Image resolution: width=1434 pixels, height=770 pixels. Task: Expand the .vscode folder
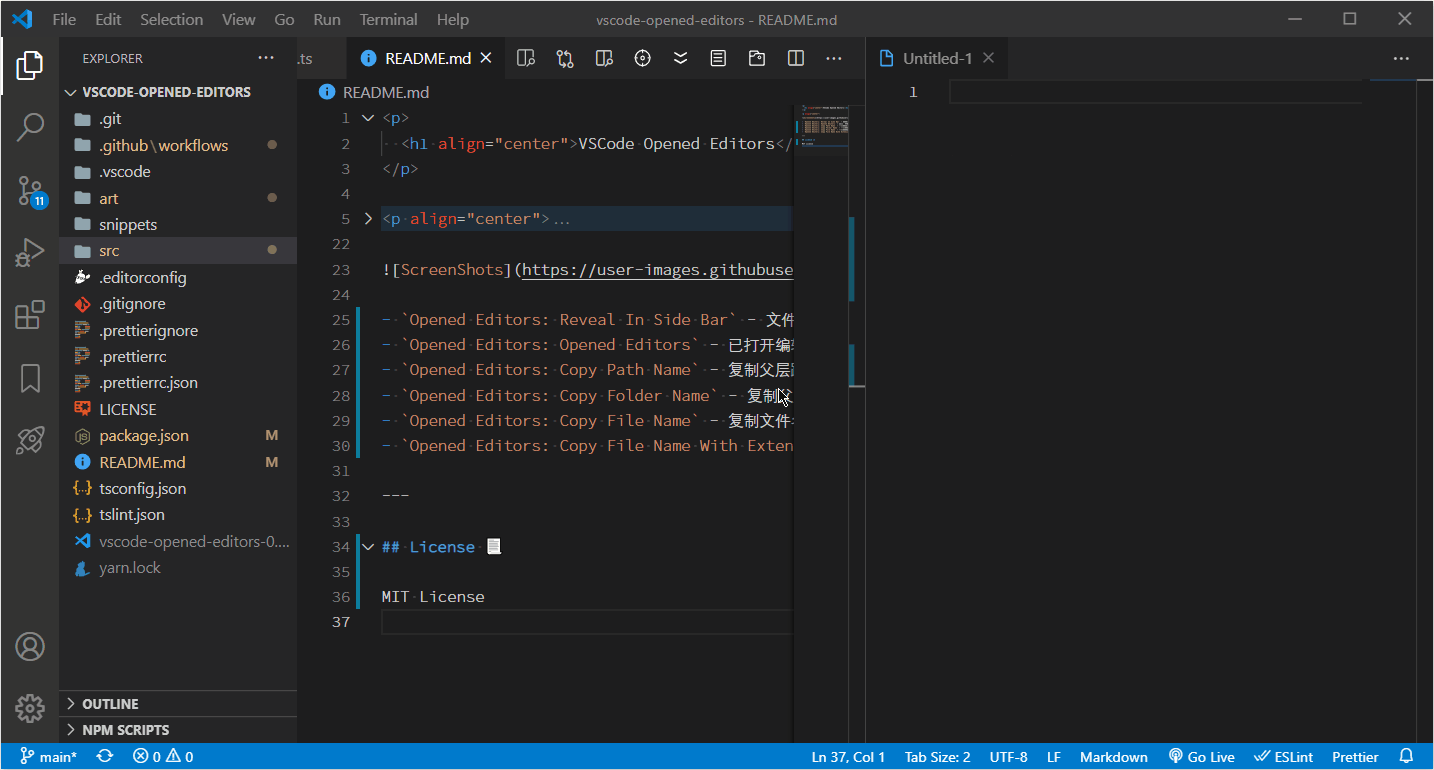(x=178, y=172)
